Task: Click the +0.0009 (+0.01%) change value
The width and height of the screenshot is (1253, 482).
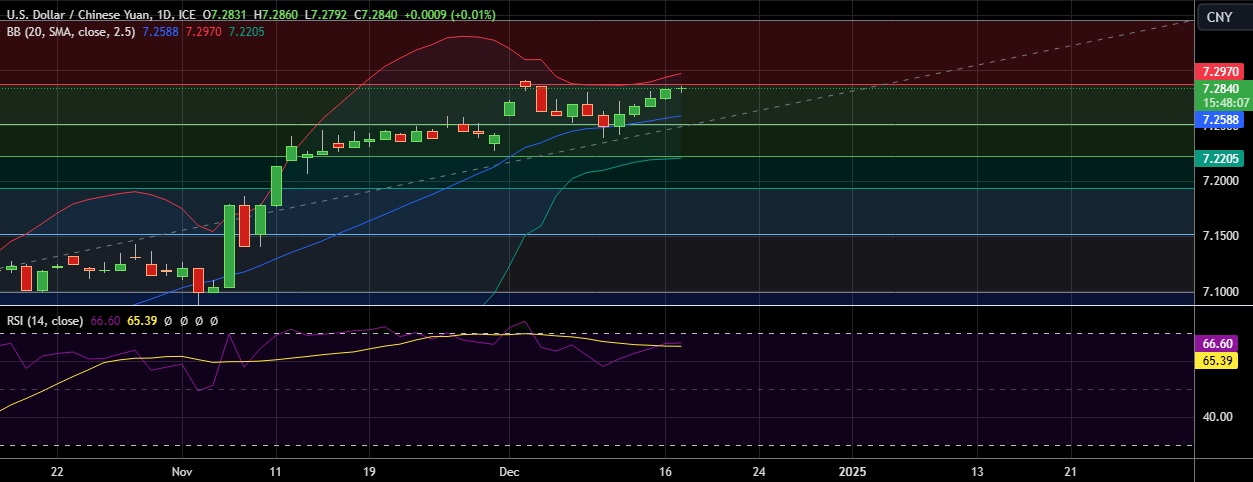Action: (x=449, y=15)
